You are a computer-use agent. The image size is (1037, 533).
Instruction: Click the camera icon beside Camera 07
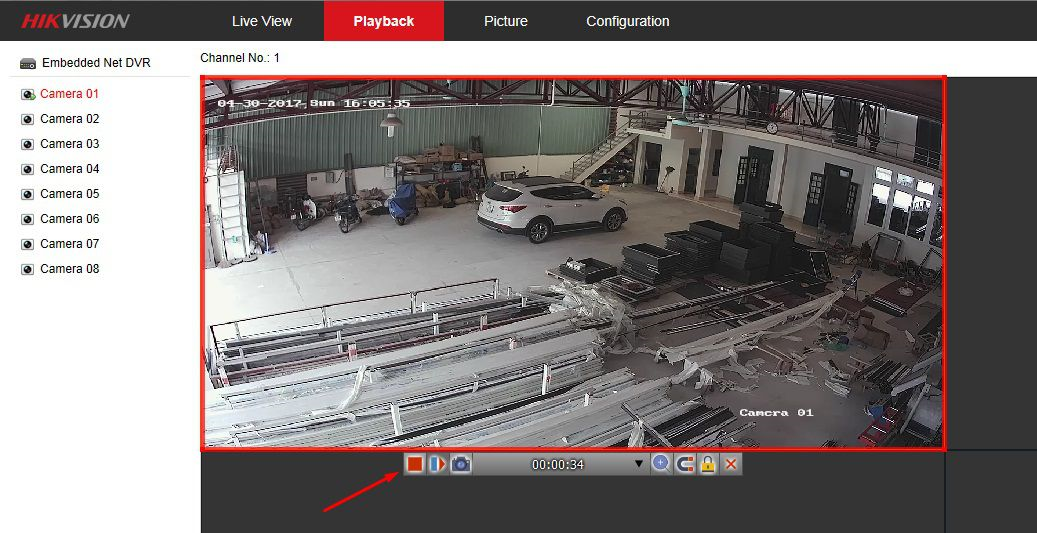(x=28, y=244)
